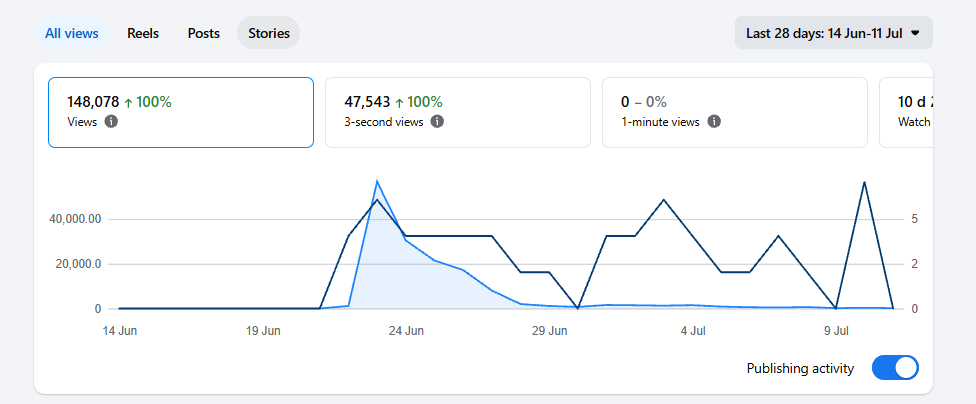Click the info icon next to 3-second views
The image size is (976, 404).
pos(438,121)
